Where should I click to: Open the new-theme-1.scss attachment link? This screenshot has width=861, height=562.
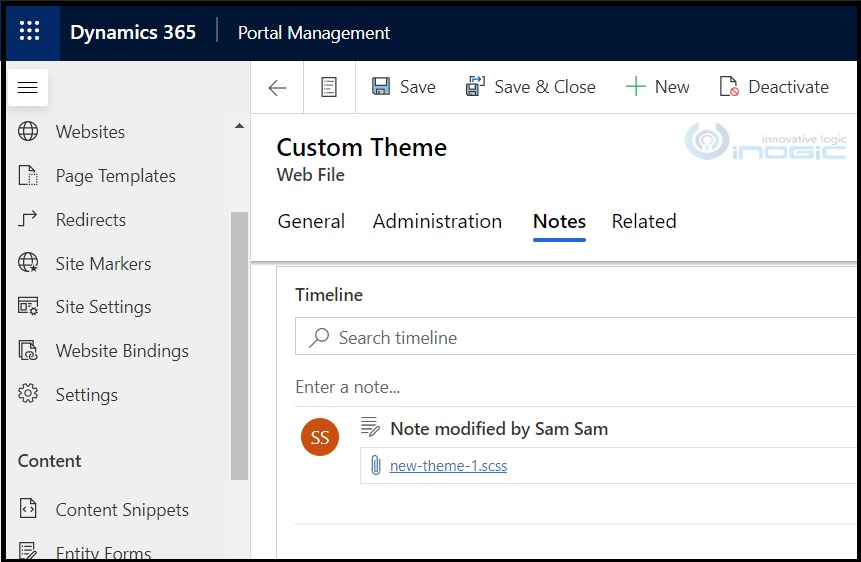click(449, 466)
